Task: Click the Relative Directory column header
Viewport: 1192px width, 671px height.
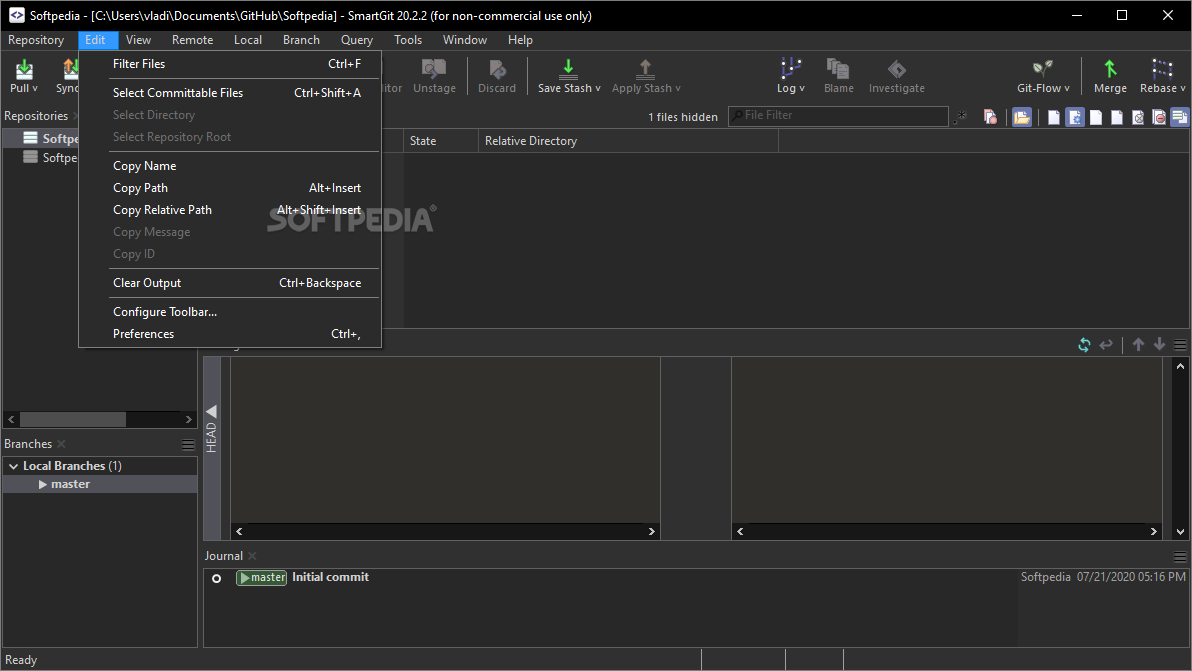Action: click(x=628, y=141)
